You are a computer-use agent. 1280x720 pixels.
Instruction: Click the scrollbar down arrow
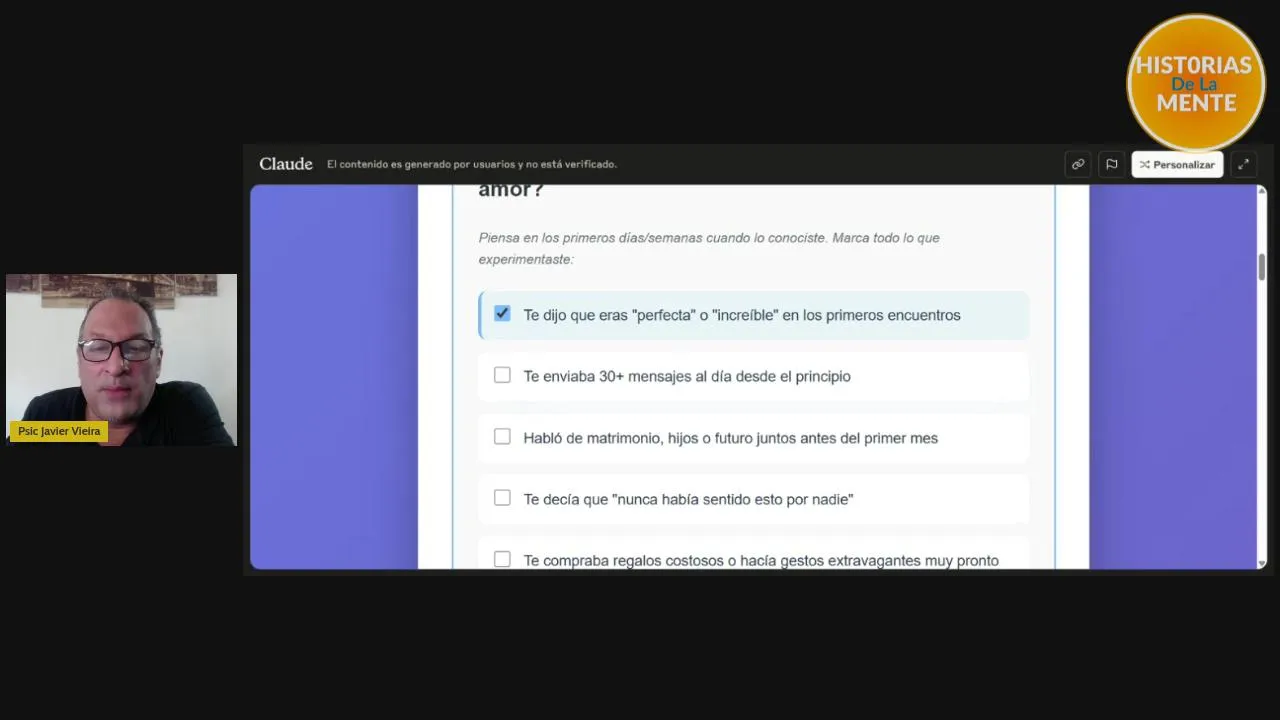coord(1262,563)
